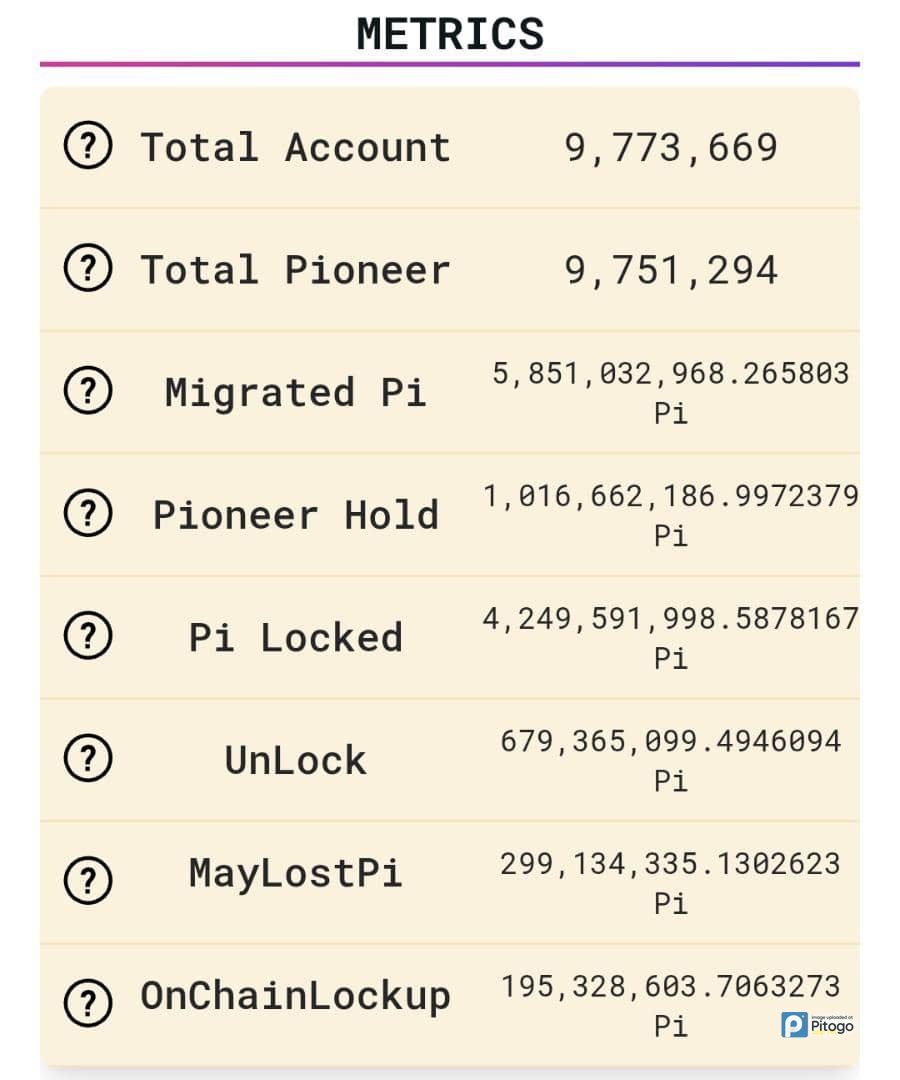Click the MayLostPi amount value
Screen dimensions: 900x1080
click(670, 864)
